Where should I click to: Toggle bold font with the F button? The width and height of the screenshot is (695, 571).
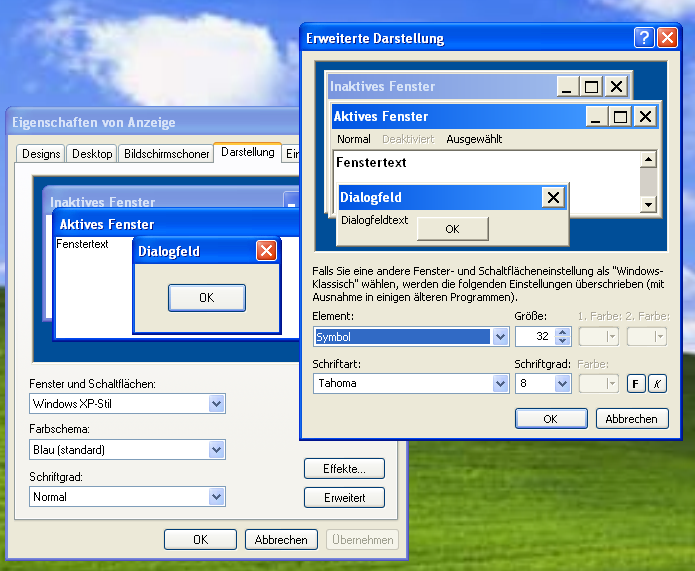click(636, 383)
